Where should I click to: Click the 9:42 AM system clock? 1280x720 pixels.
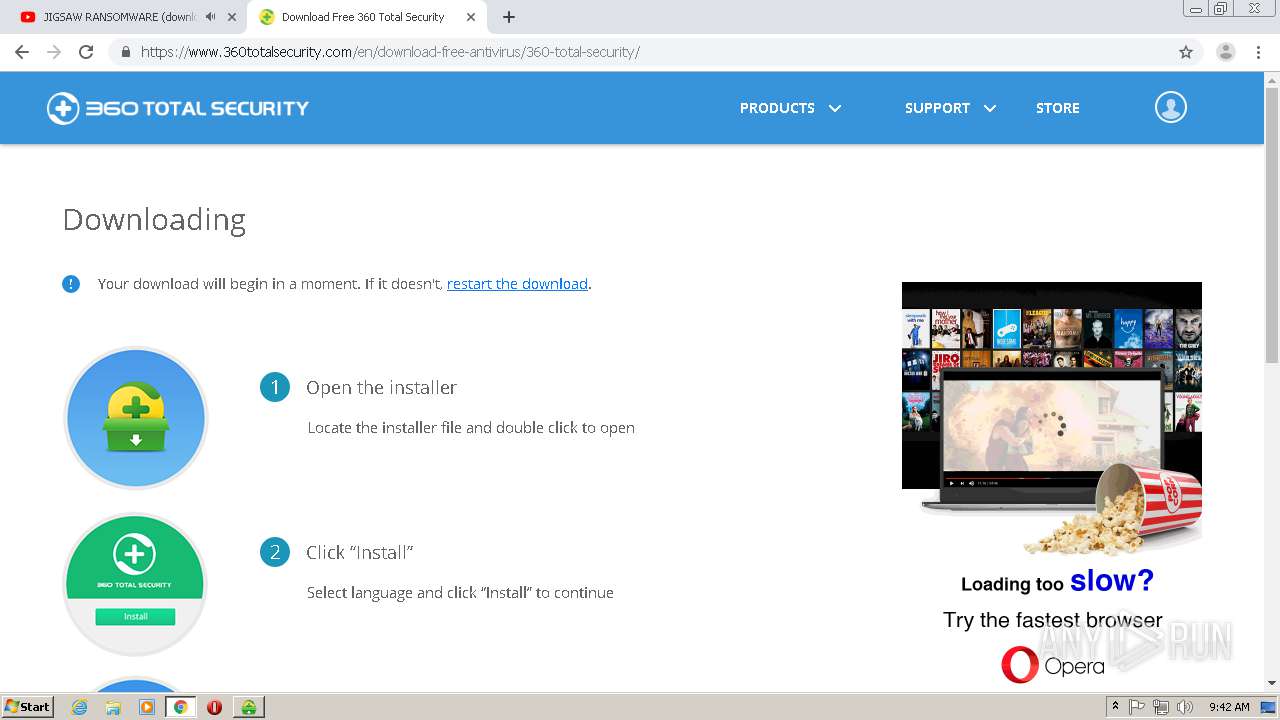1229,707
